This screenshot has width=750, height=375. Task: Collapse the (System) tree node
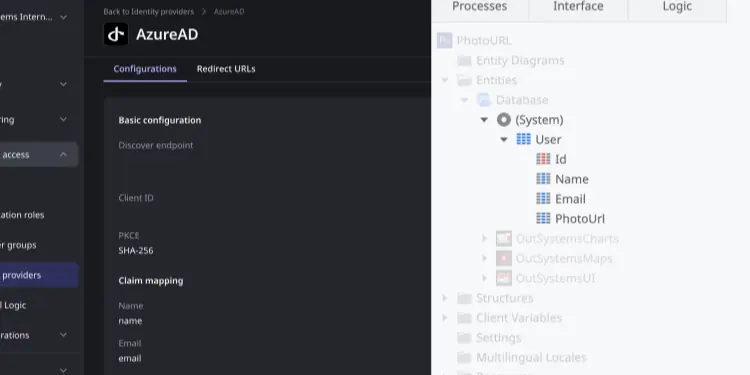coord(484,120)
